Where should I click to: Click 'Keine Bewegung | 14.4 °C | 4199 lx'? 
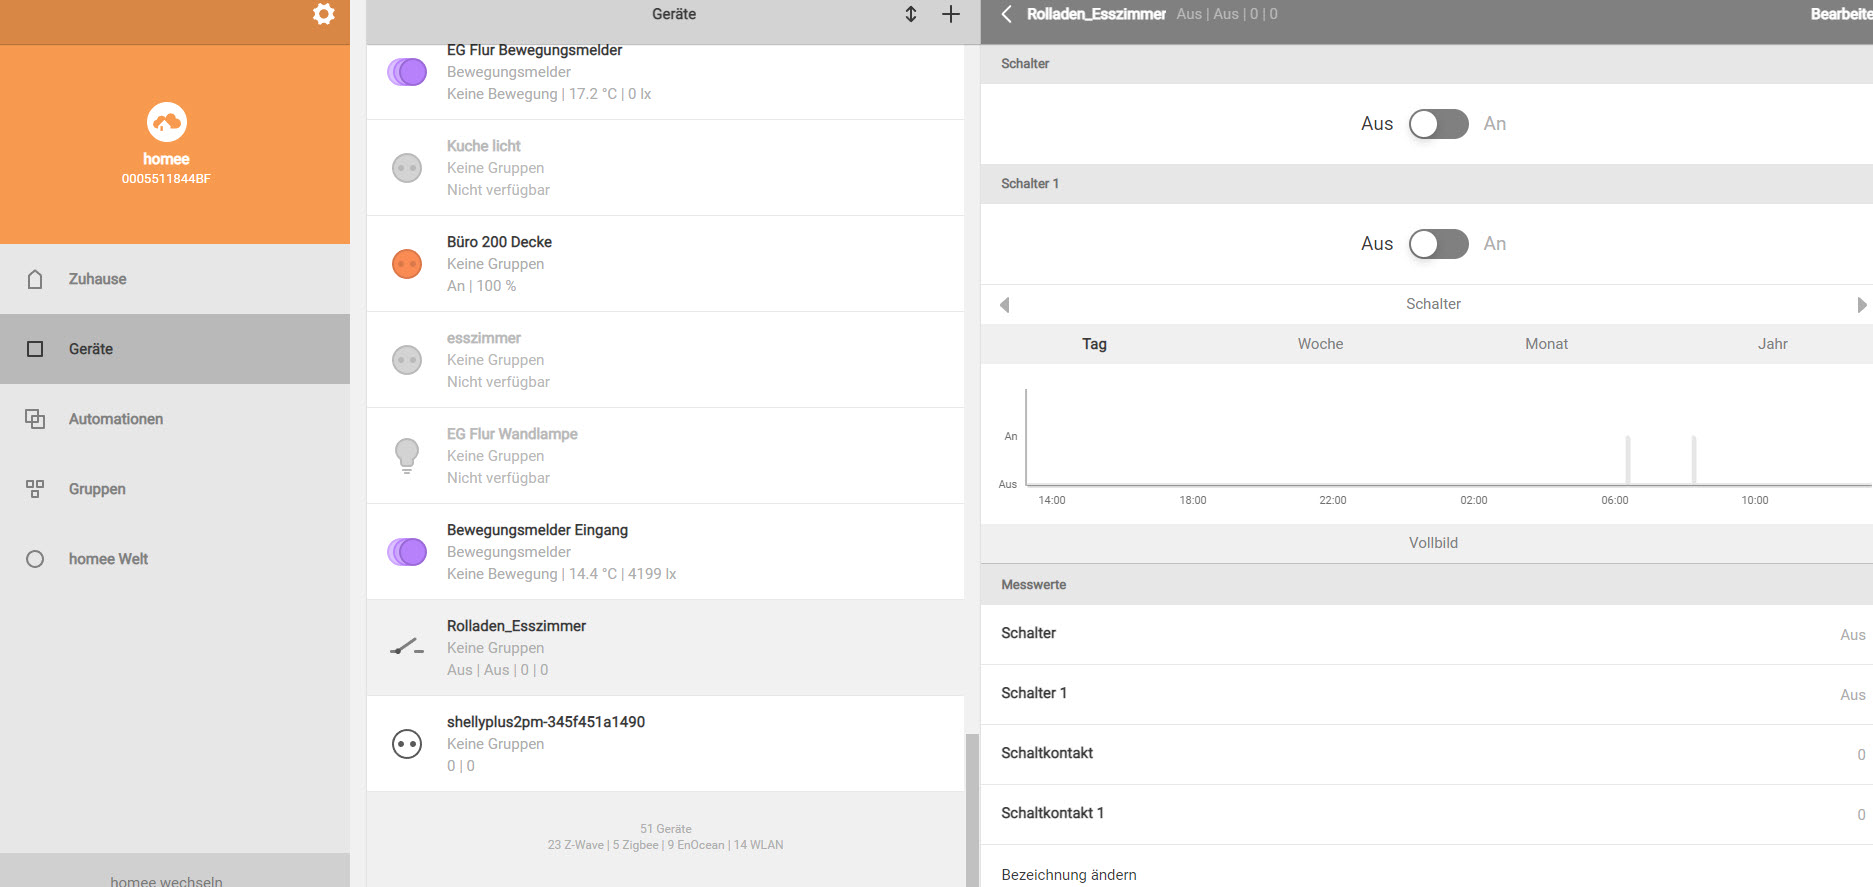click(561, 574)
